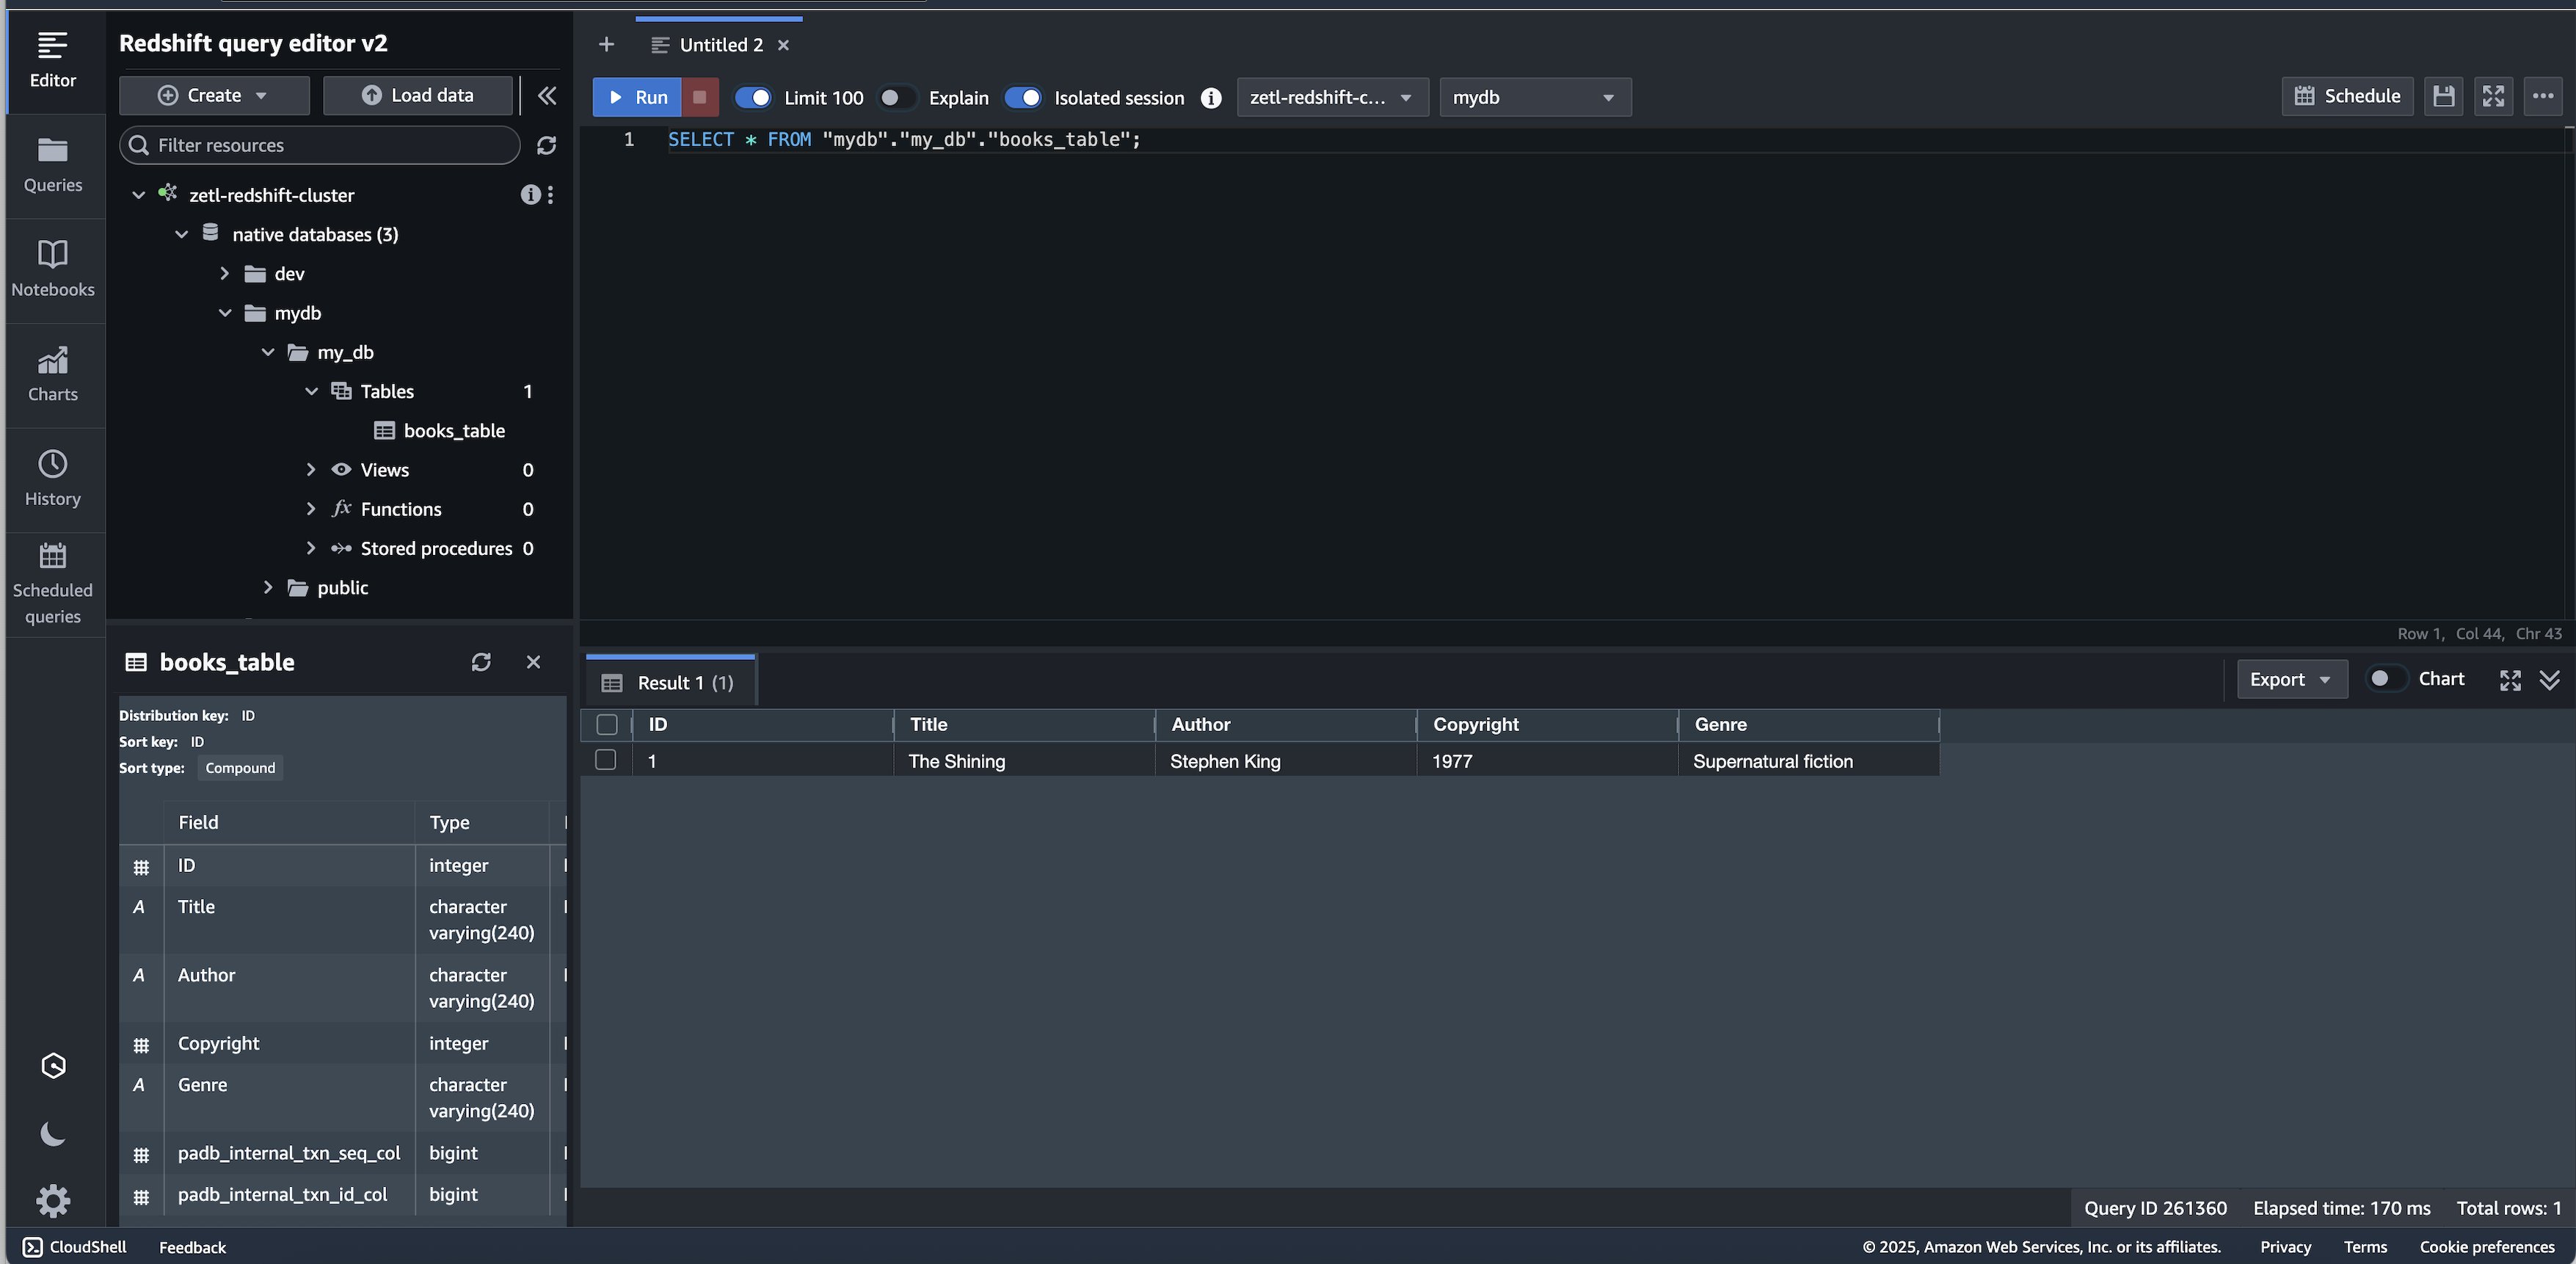The image size is (2576, 1264).
Task: Stop the running query
Action: tap(700, 97)
